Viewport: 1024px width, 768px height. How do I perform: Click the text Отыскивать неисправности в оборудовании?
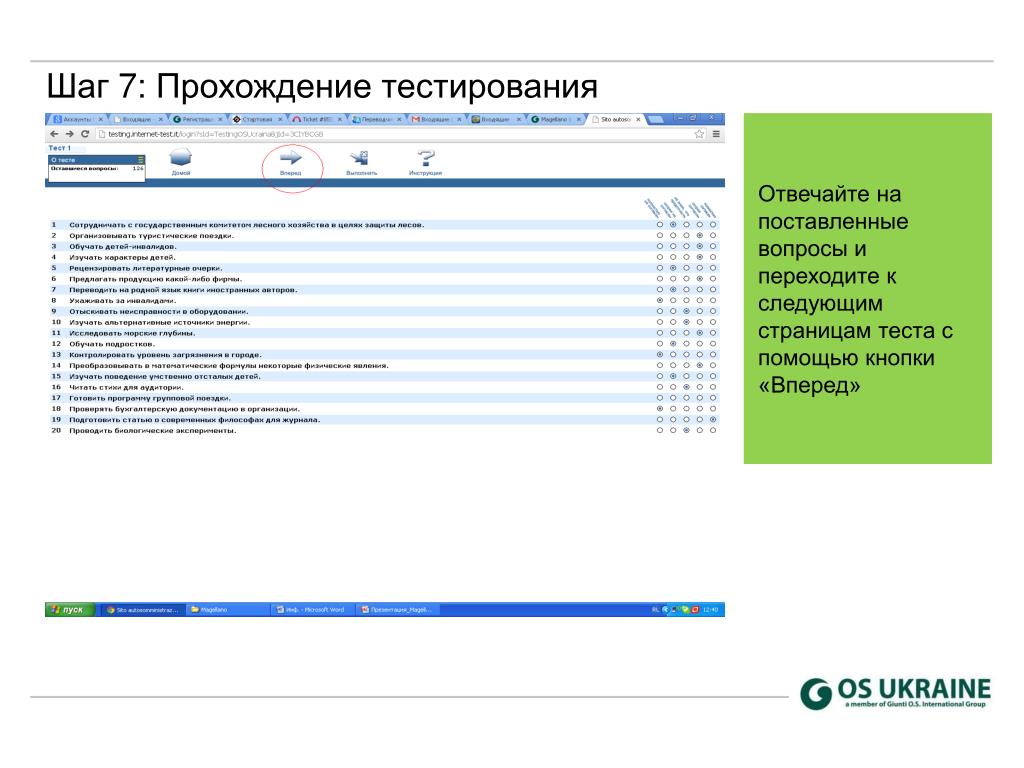(159, 312)
